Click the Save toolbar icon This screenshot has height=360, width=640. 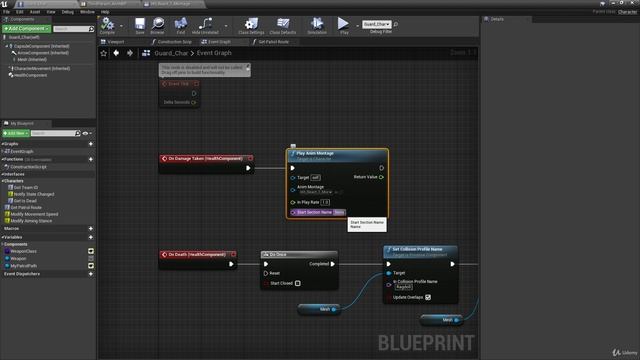click(x=140, y=24)
